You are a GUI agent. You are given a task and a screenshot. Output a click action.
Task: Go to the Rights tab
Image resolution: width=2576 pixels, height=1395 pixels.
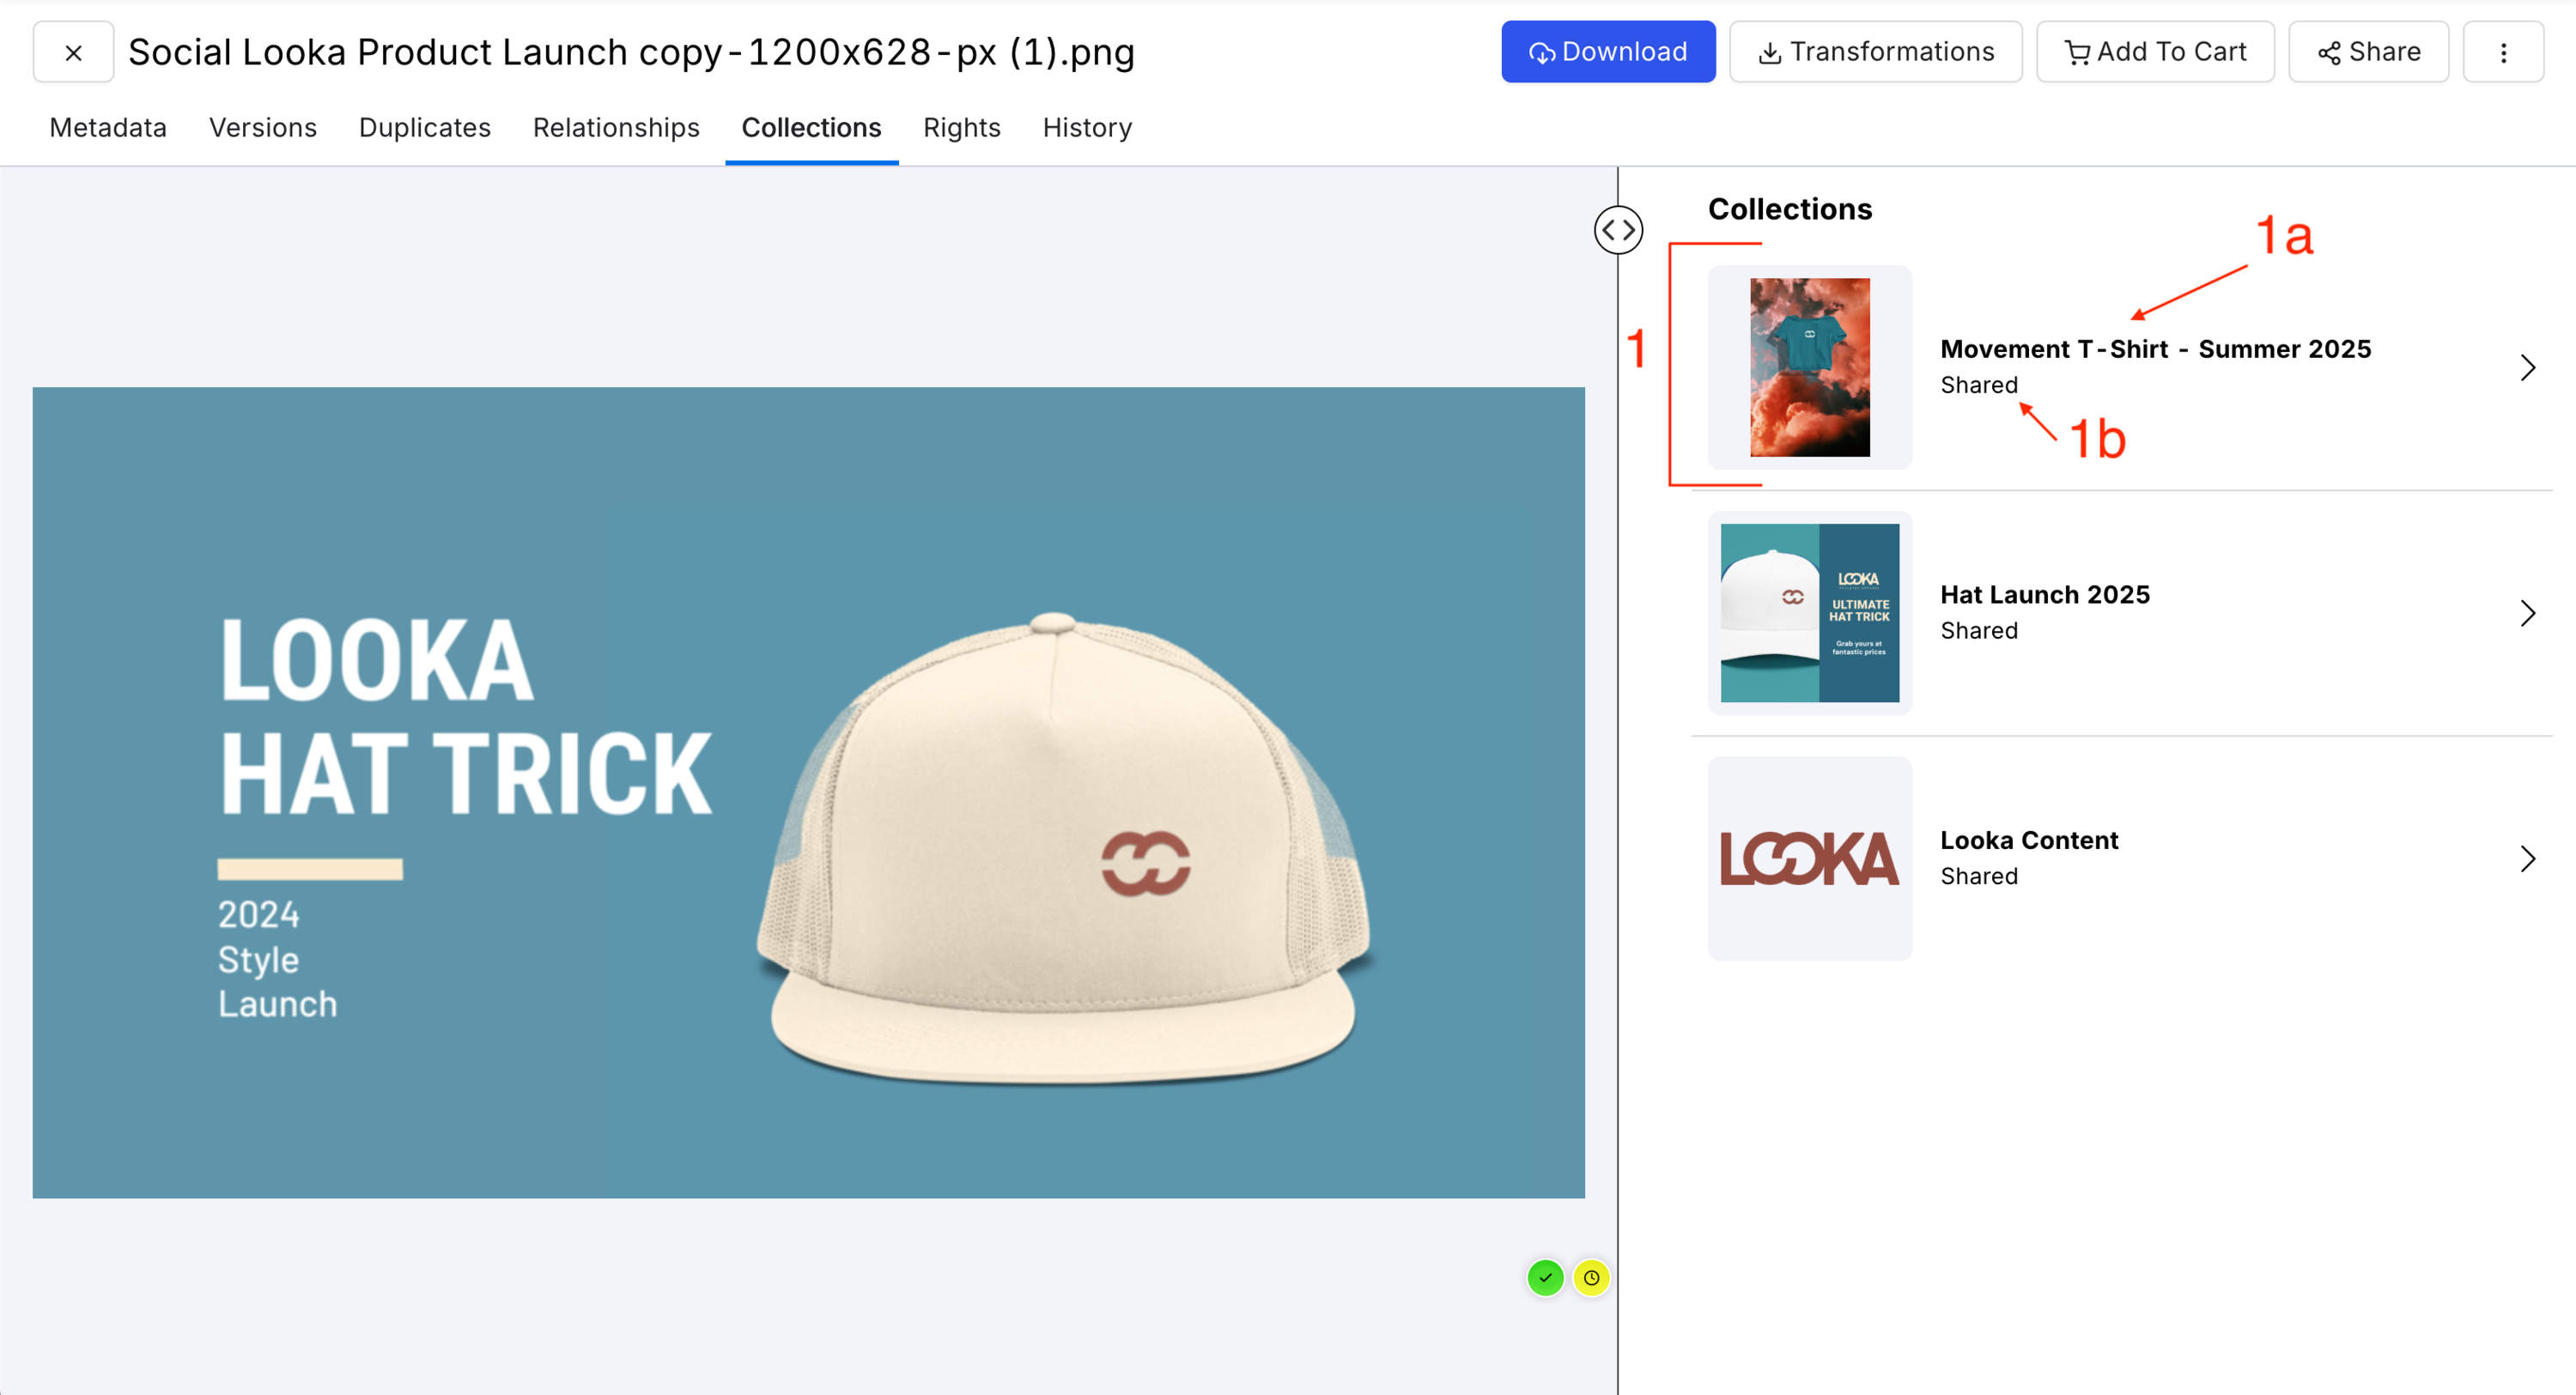[x=961, y=128]
